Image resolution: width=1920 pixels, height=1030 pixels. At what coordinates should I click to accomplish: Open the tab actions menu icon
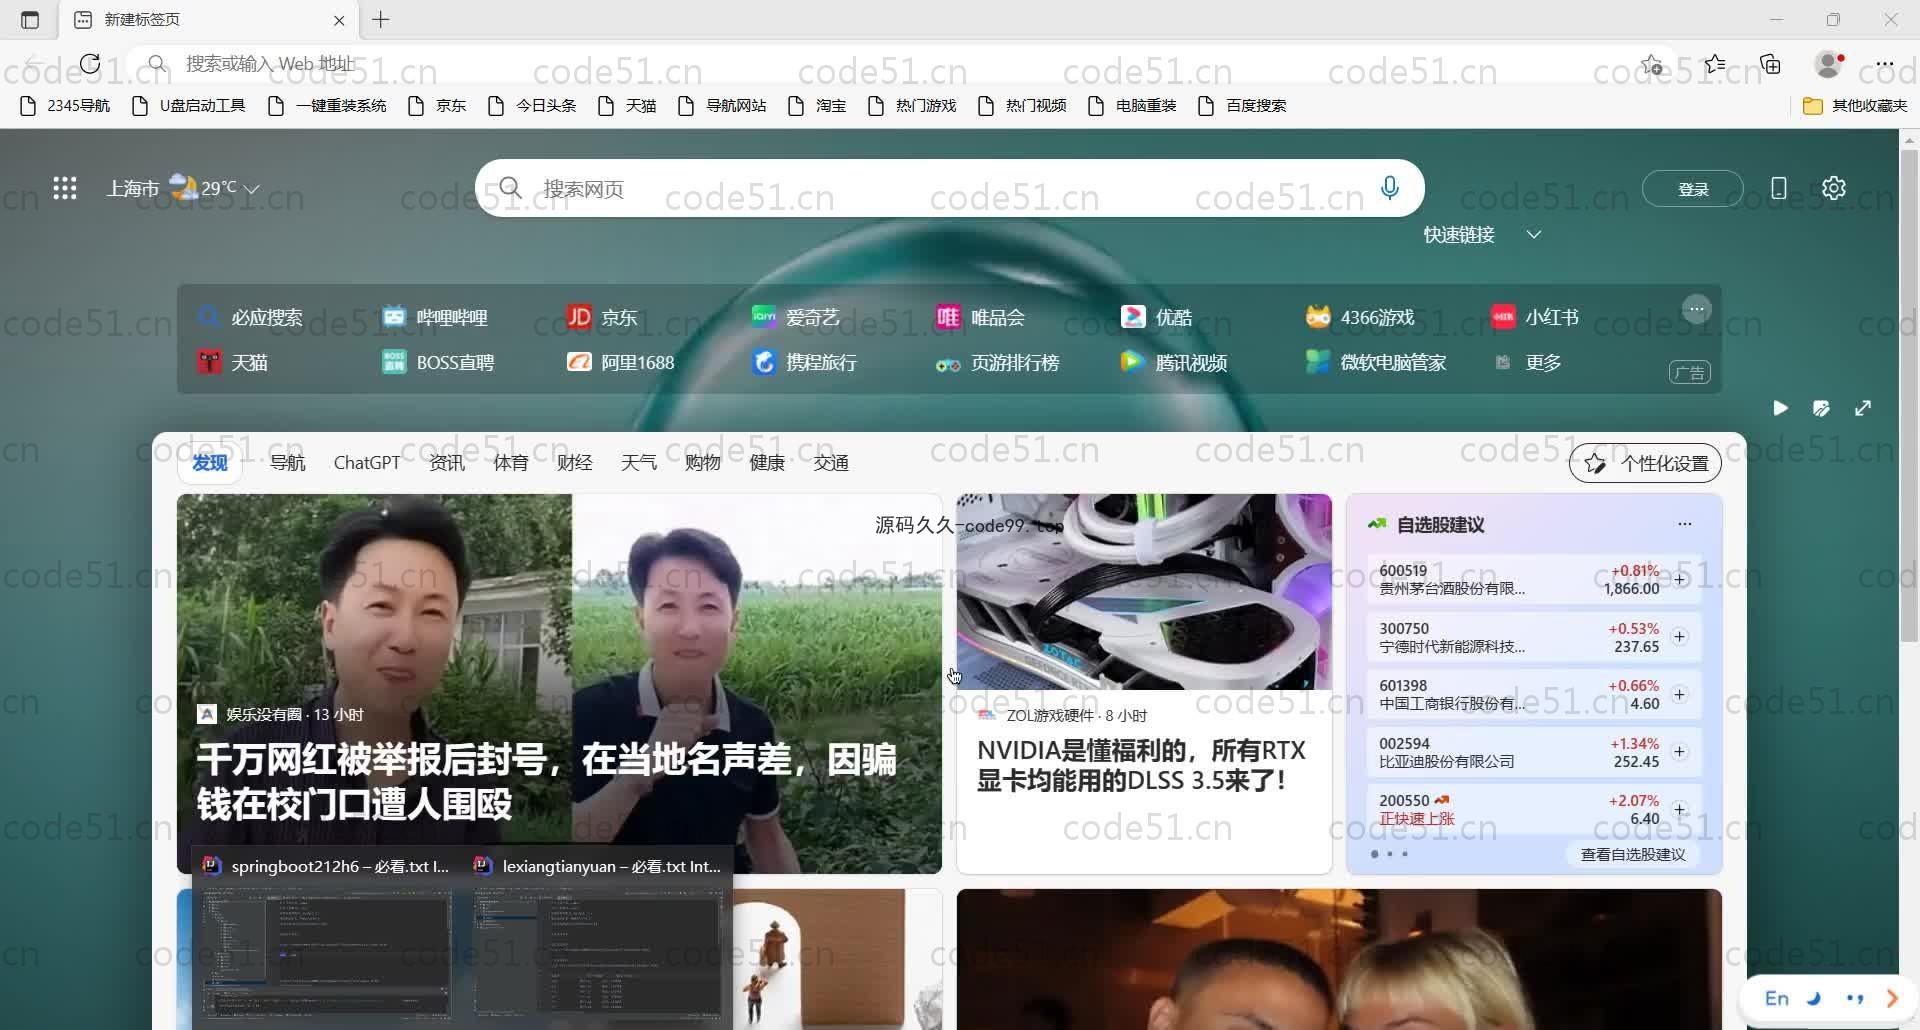30,20
